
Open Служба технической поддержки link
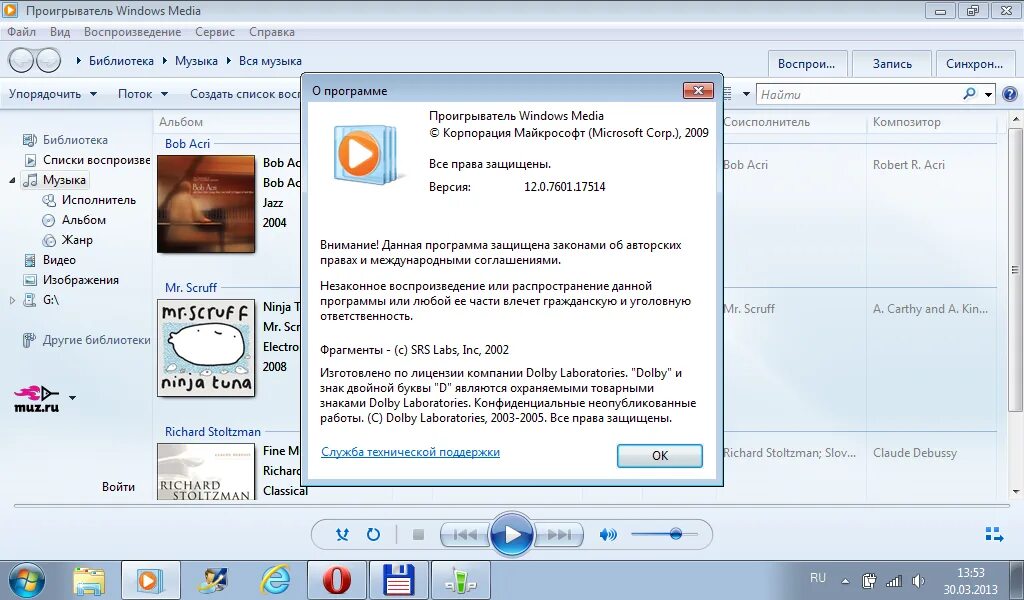410,452
